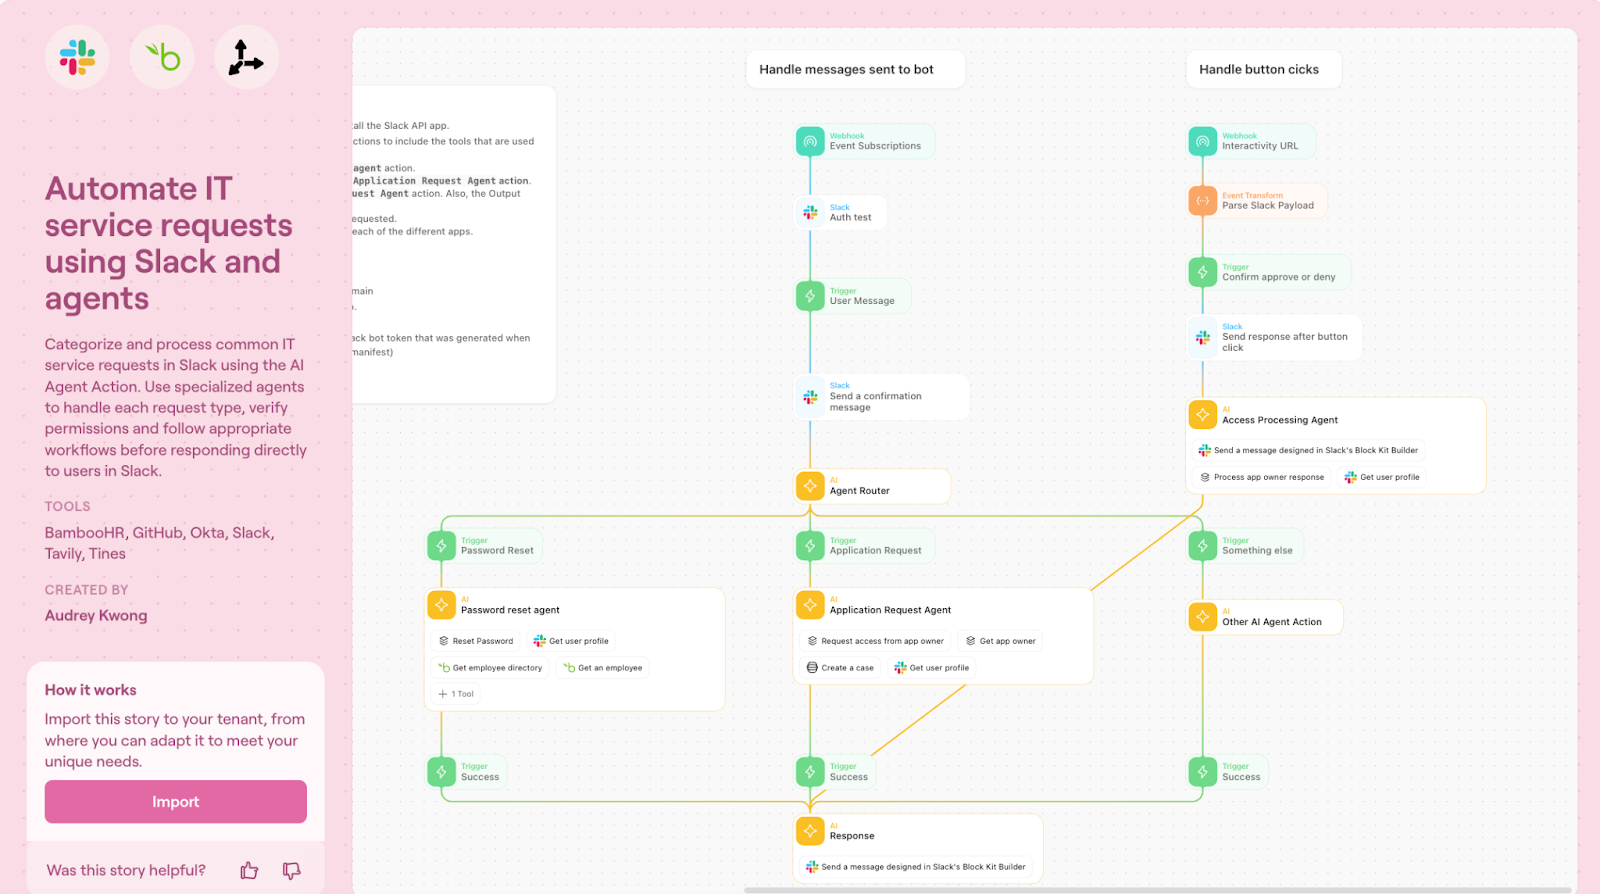Open the Create a case tool
The width and height of the screenshot is (1600, 894).
click(x=840, y=668)
